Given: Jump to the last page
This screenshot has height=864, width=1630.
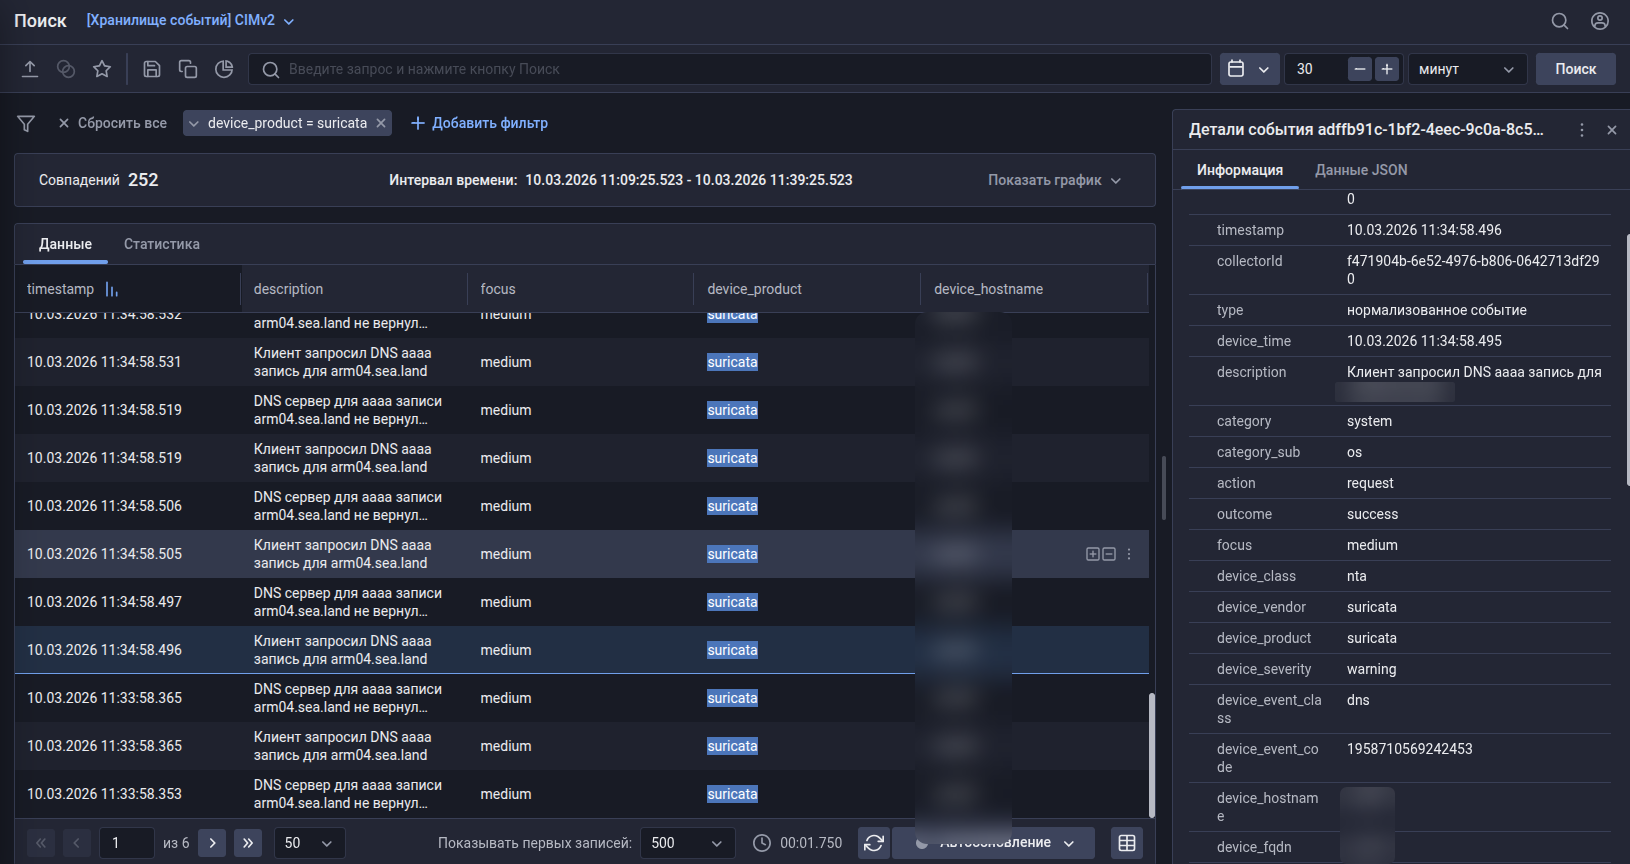Looking at the screenshot, I should click(248, 843).
